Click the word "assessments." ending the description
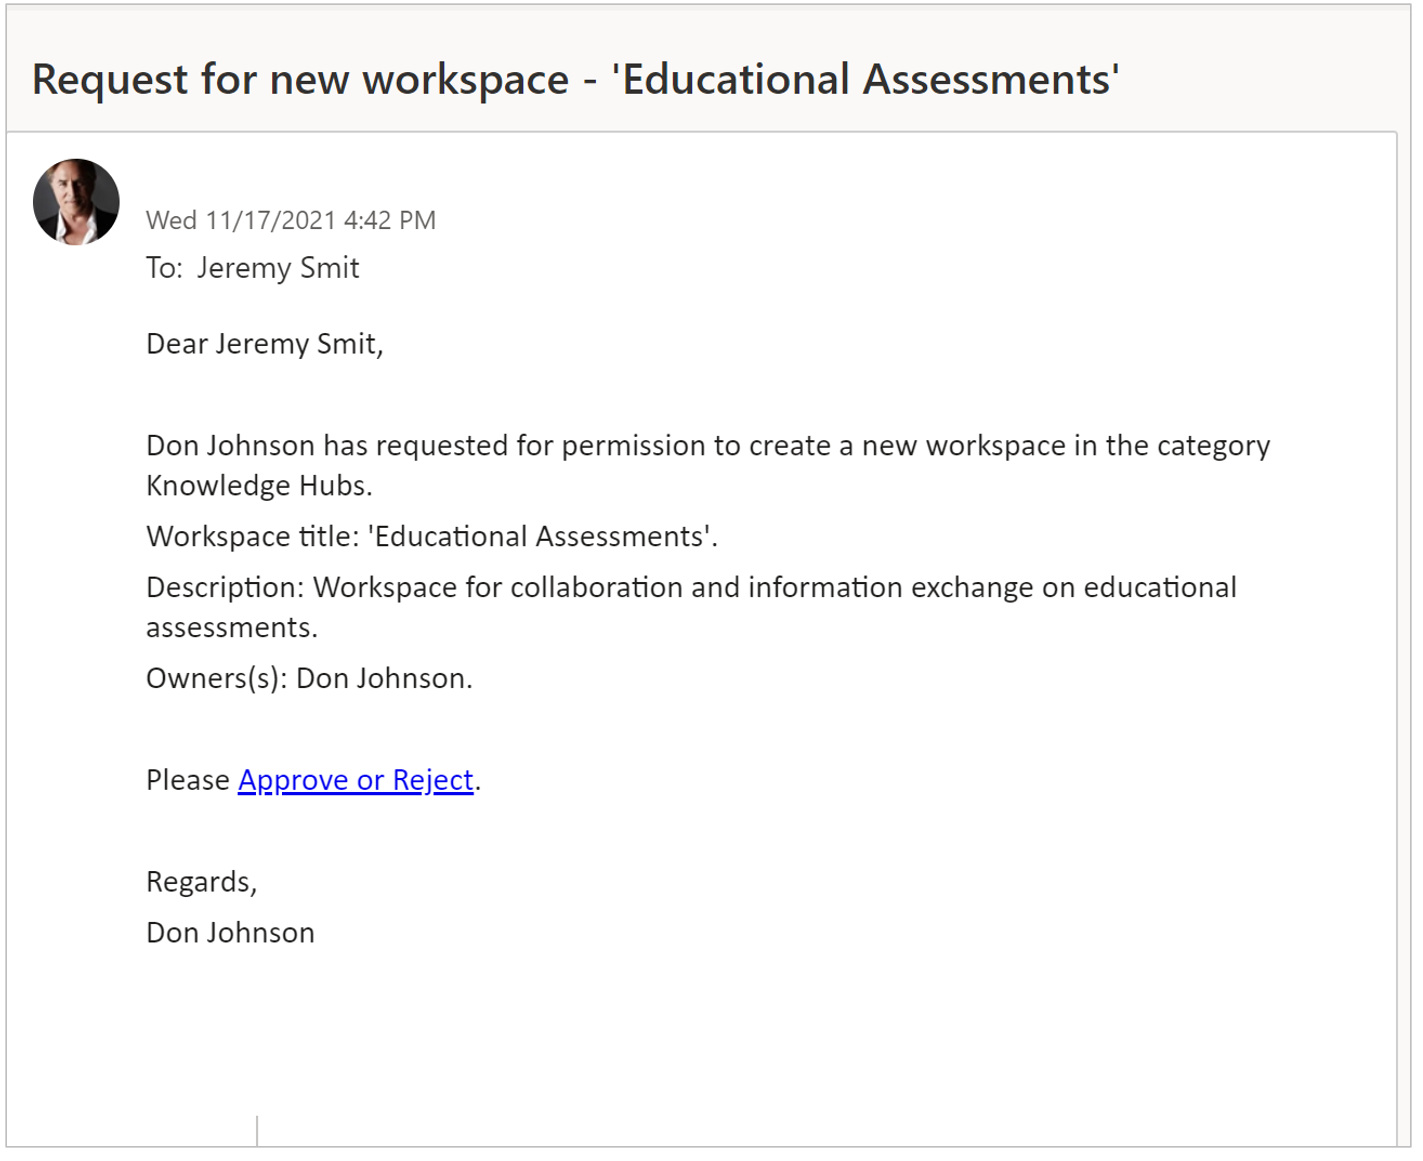1423x1161 pixels. [x=232, y=628]
